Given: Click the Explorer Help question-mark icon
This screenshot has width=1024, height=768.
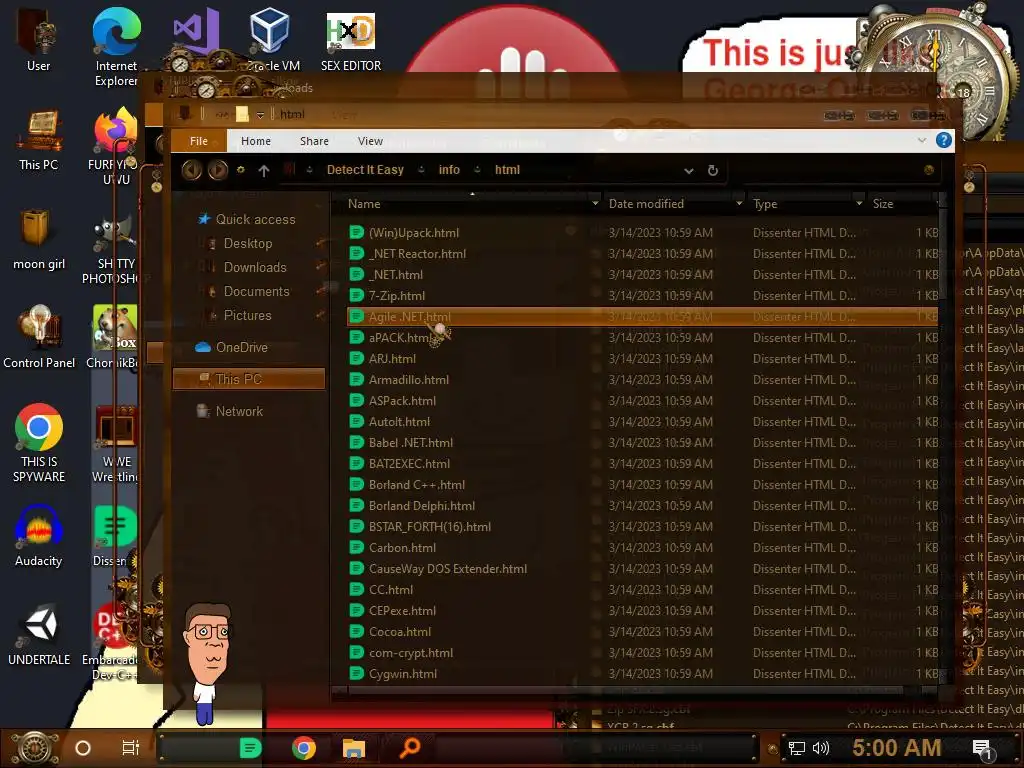Looking at the screenshot, I should 943,140.
